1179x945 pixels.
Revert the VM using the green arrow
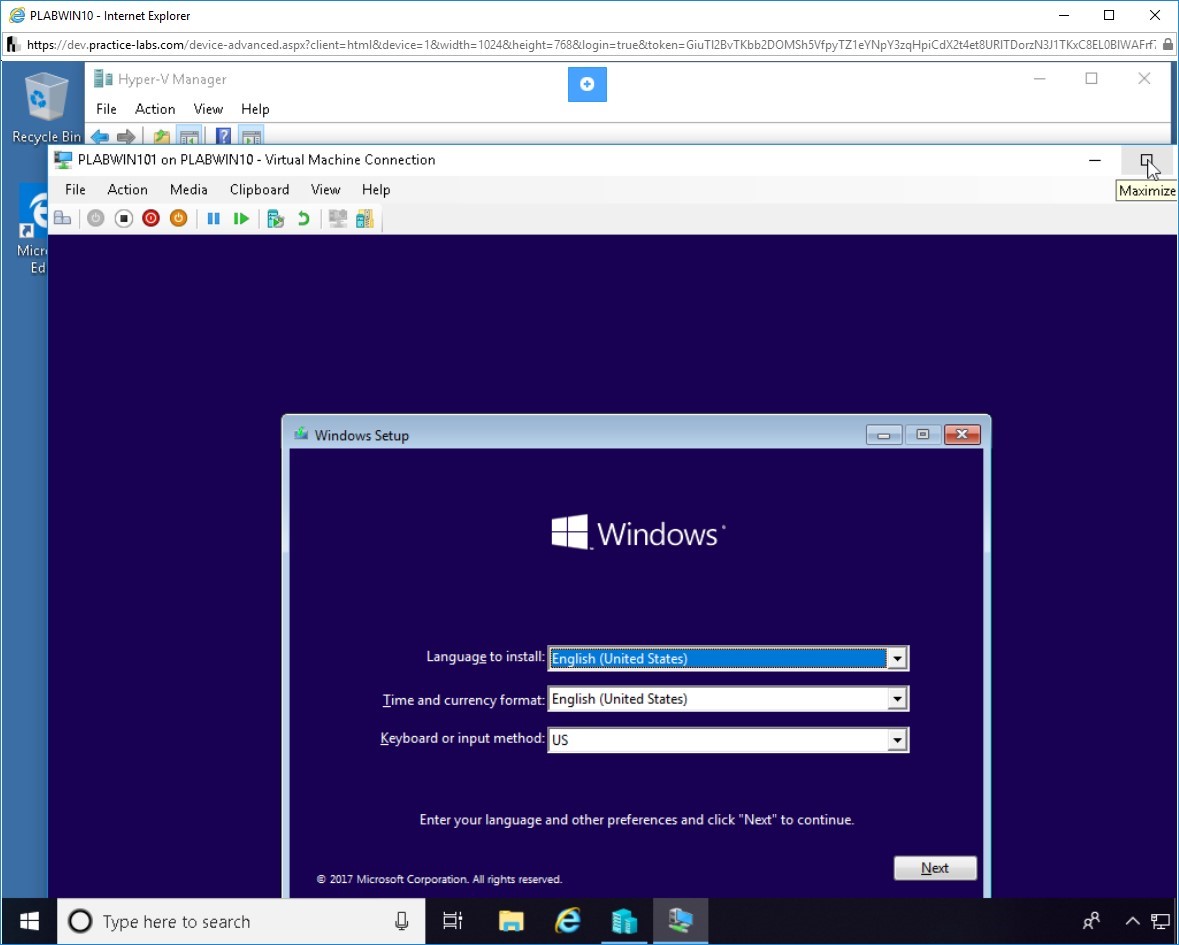(x=304, y=219)
